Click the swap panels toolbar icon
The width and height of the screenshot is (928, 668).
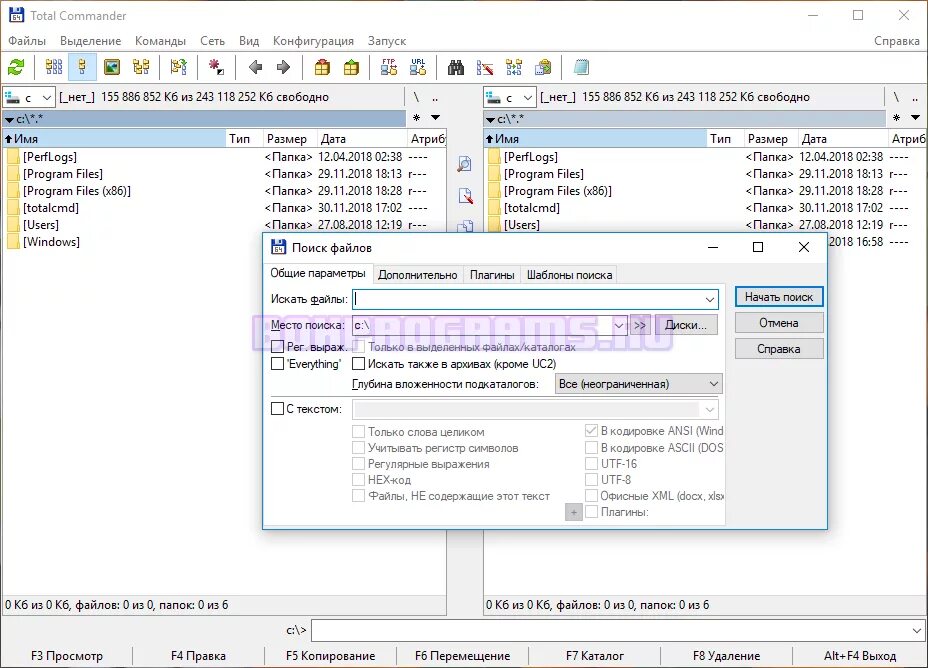(x=178, y=67)
